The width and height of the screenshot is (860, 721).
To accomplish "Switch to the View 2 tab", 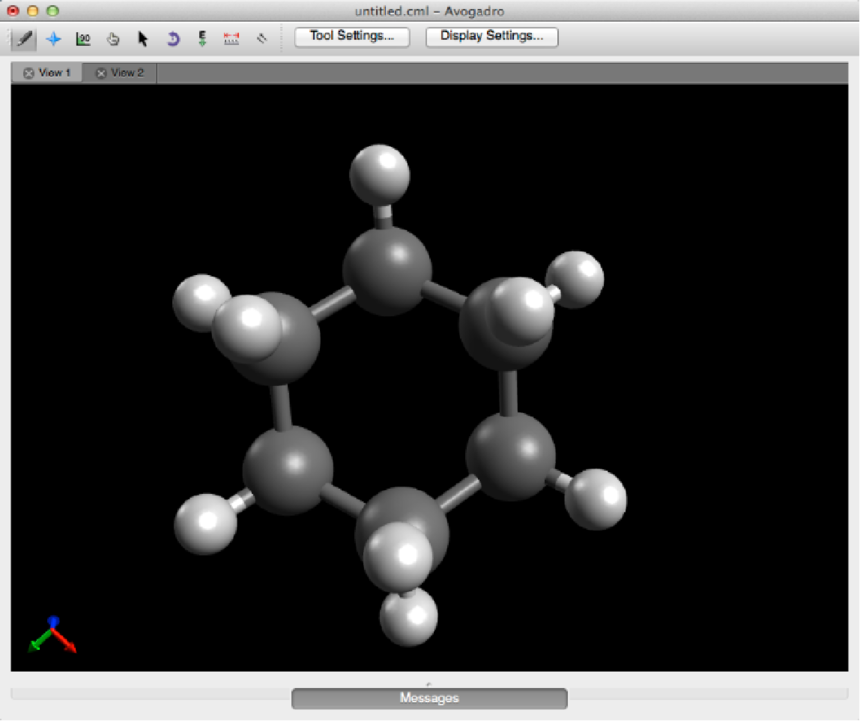I will [x=127, y=73].
